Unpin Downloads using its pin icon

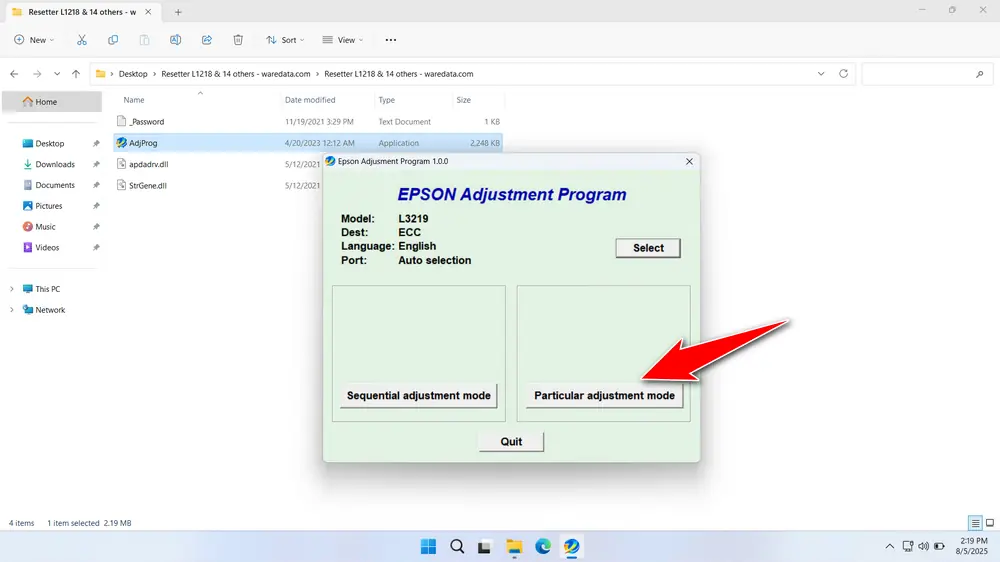pyautogui.click(x=96, y=165)
